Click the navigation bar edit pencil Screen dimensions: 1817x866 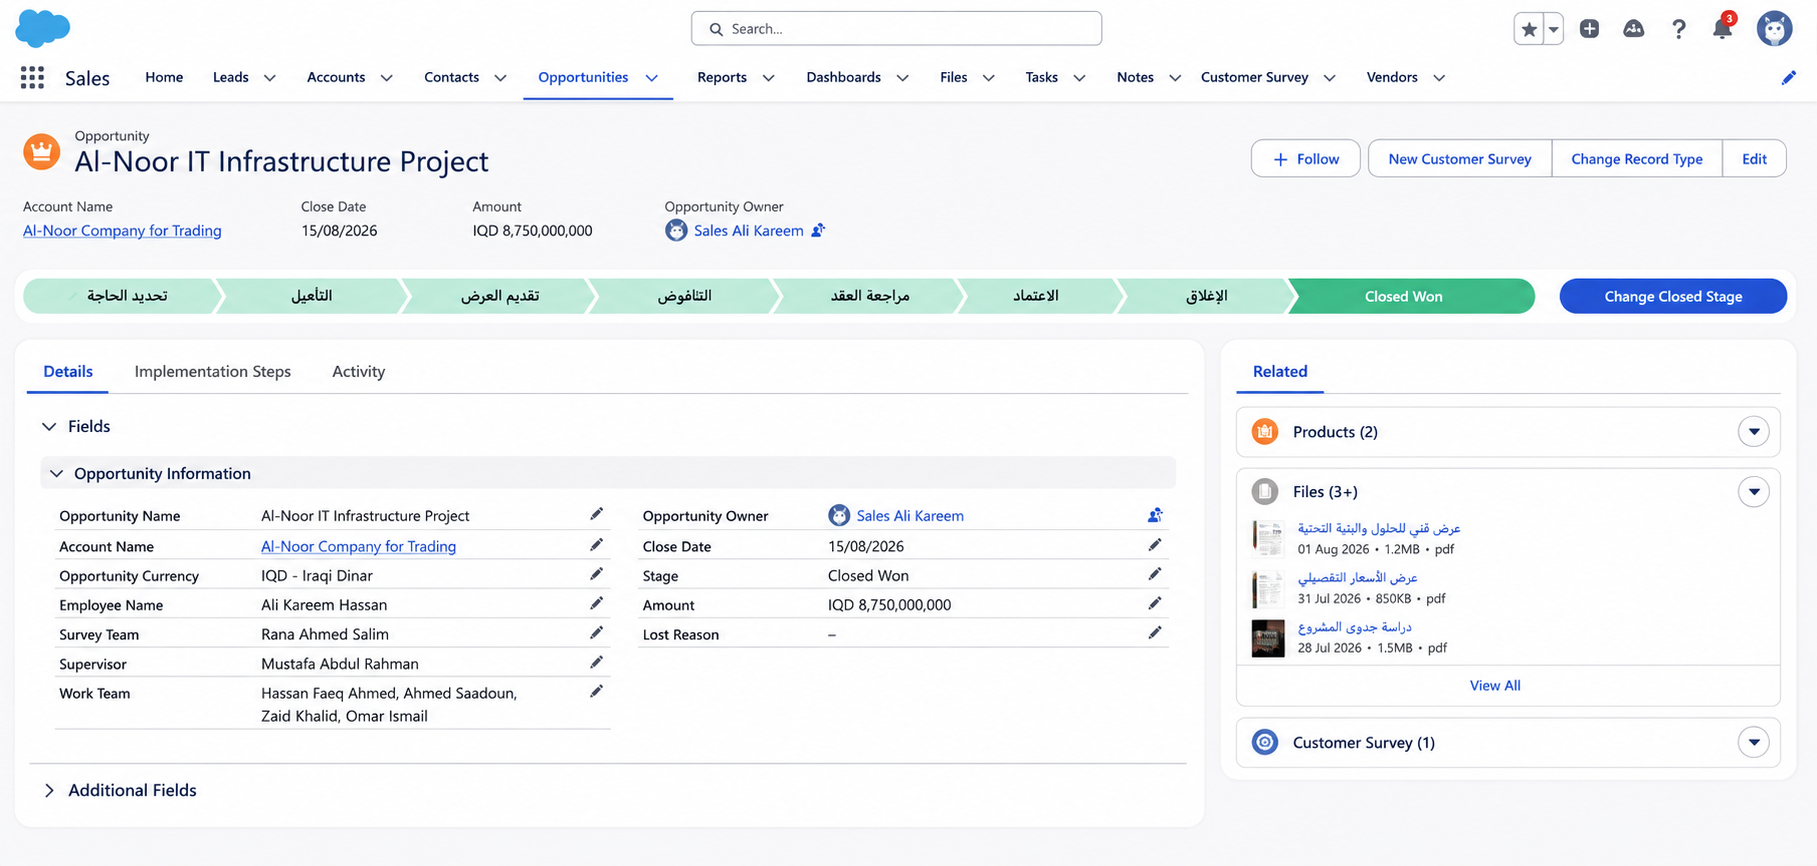point(1789,78)
